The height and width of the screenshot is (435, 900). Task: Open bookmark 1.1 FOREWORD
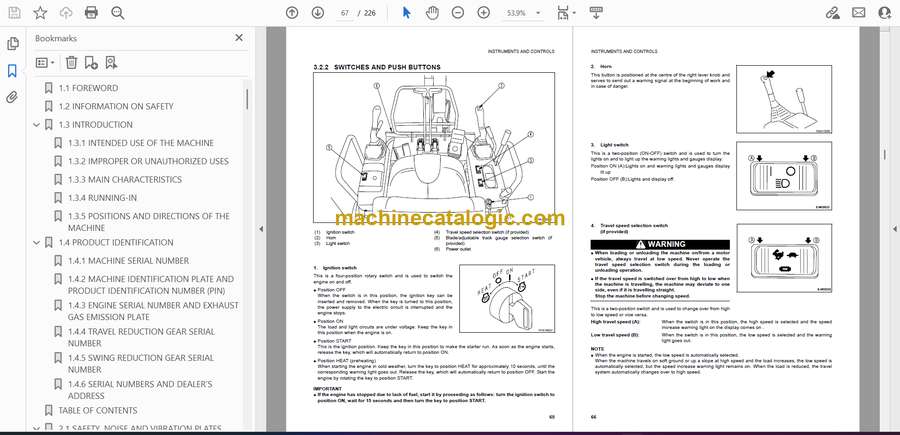(x=88, y=88)
